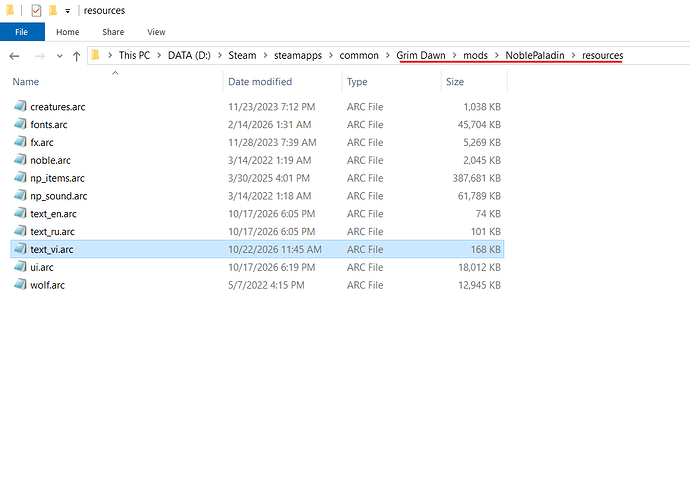Open Customize Quick Access Toolbar dropdown
The image size is (690, 494).
tap(67, 11)
